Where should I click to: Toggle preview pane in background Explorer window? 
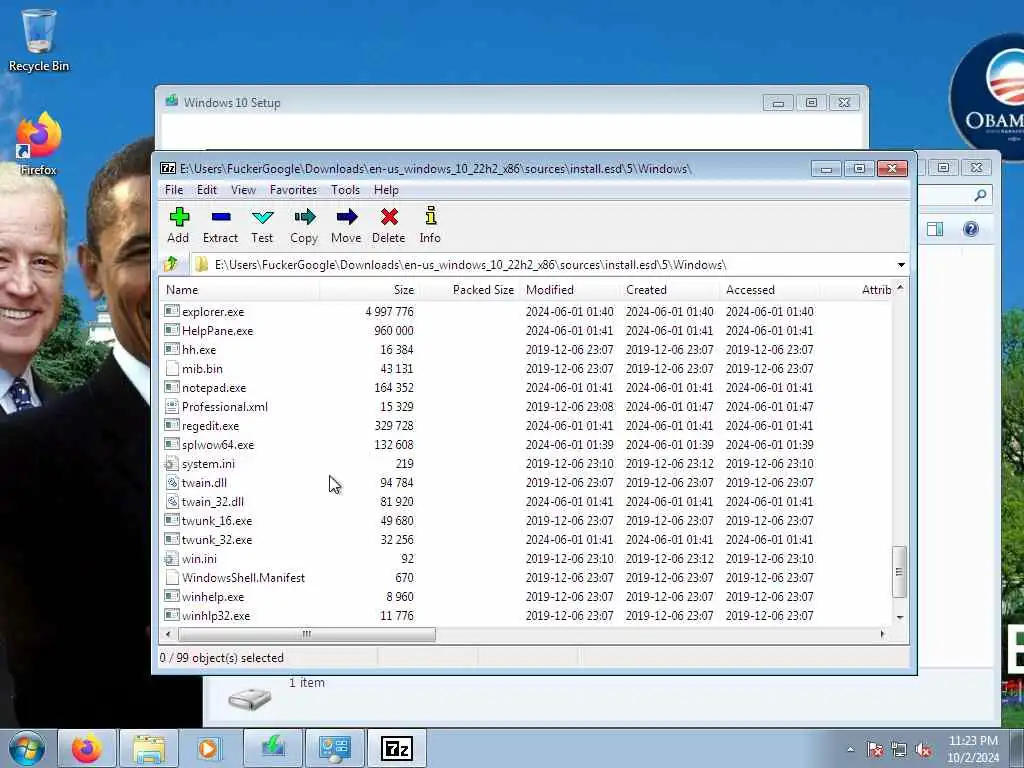[x=935, y=229]
